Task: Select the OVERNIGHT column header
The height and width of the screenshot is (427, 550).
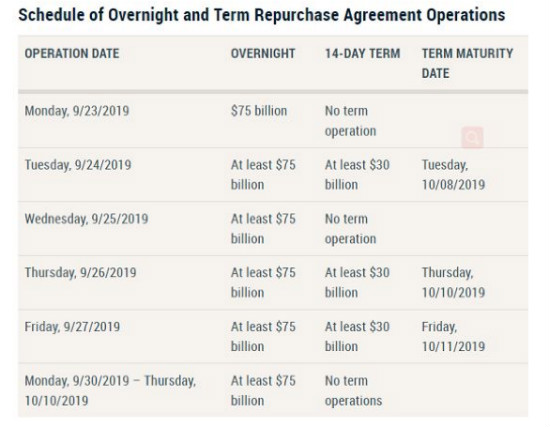Action: [263, 53]
